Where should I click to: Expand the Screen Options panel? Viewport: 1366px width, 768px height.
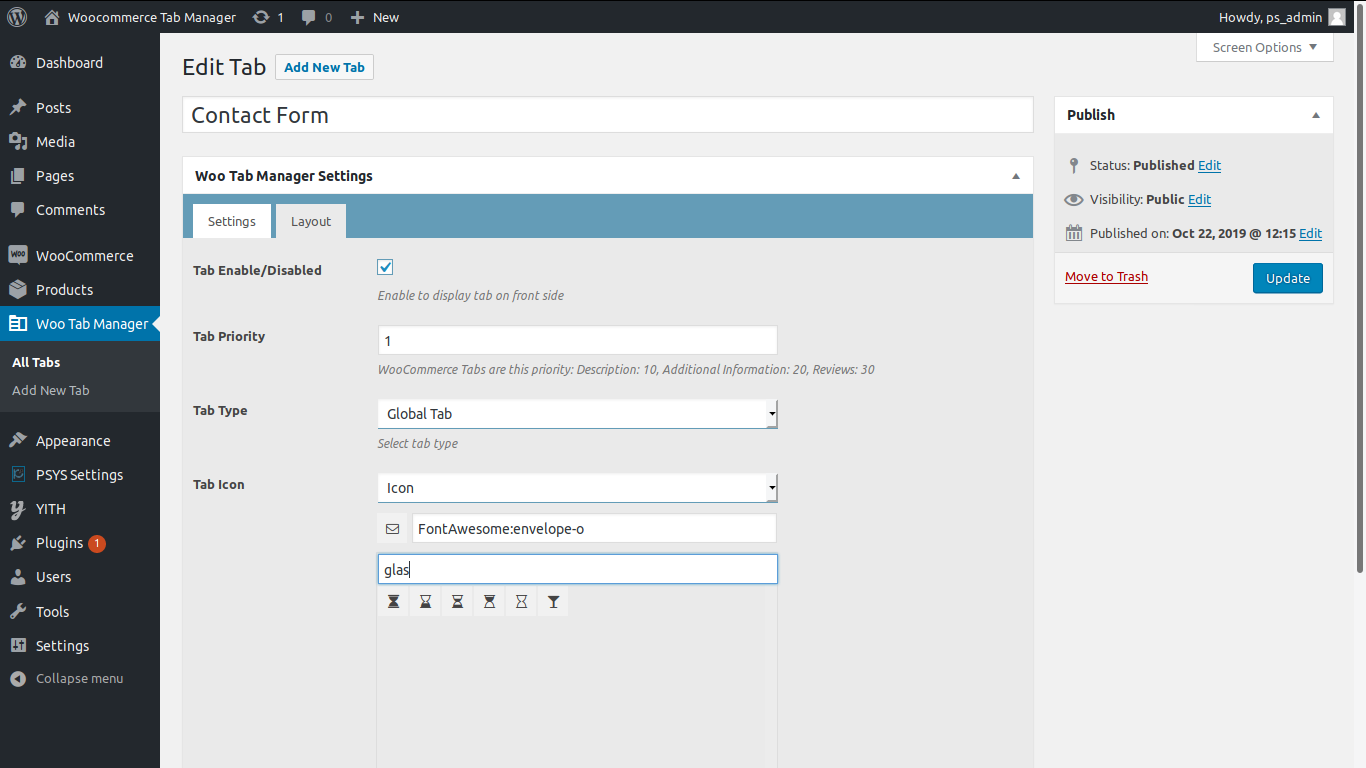(x=1264, y=47)
